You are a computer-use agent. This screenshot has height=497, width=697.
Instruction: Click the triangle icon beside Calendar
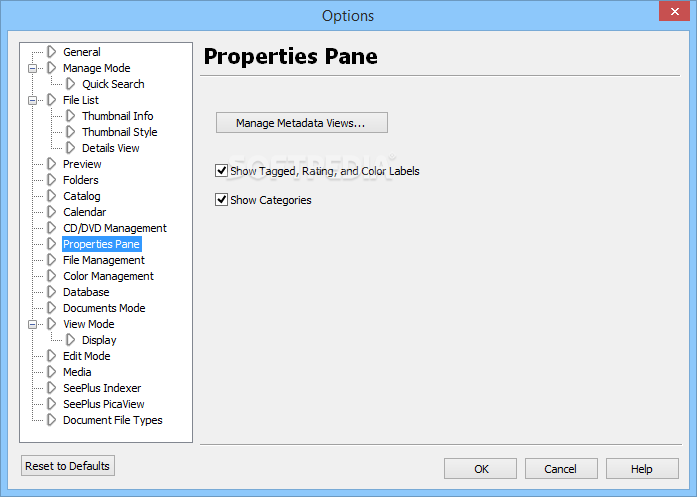coord(52,212)
